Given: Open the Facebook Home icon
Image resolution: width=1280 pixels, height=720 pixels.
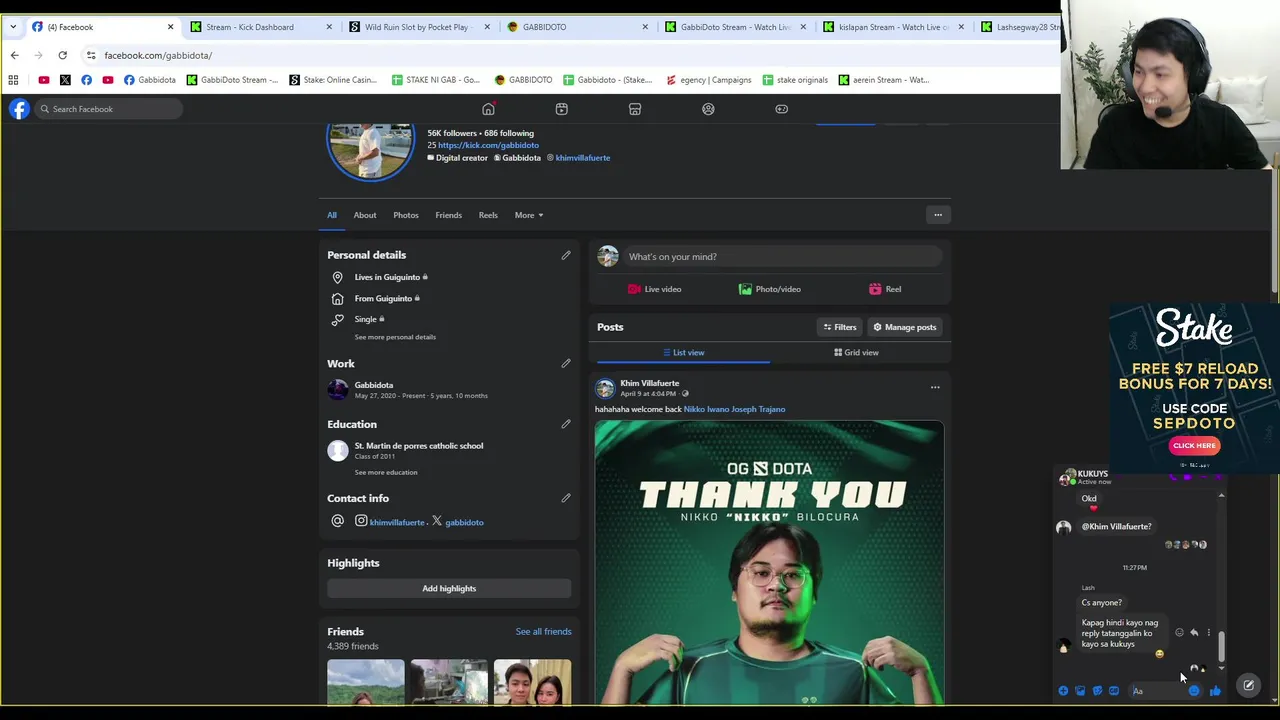Looking at the screenshot, I should click(x=488, y=109).
